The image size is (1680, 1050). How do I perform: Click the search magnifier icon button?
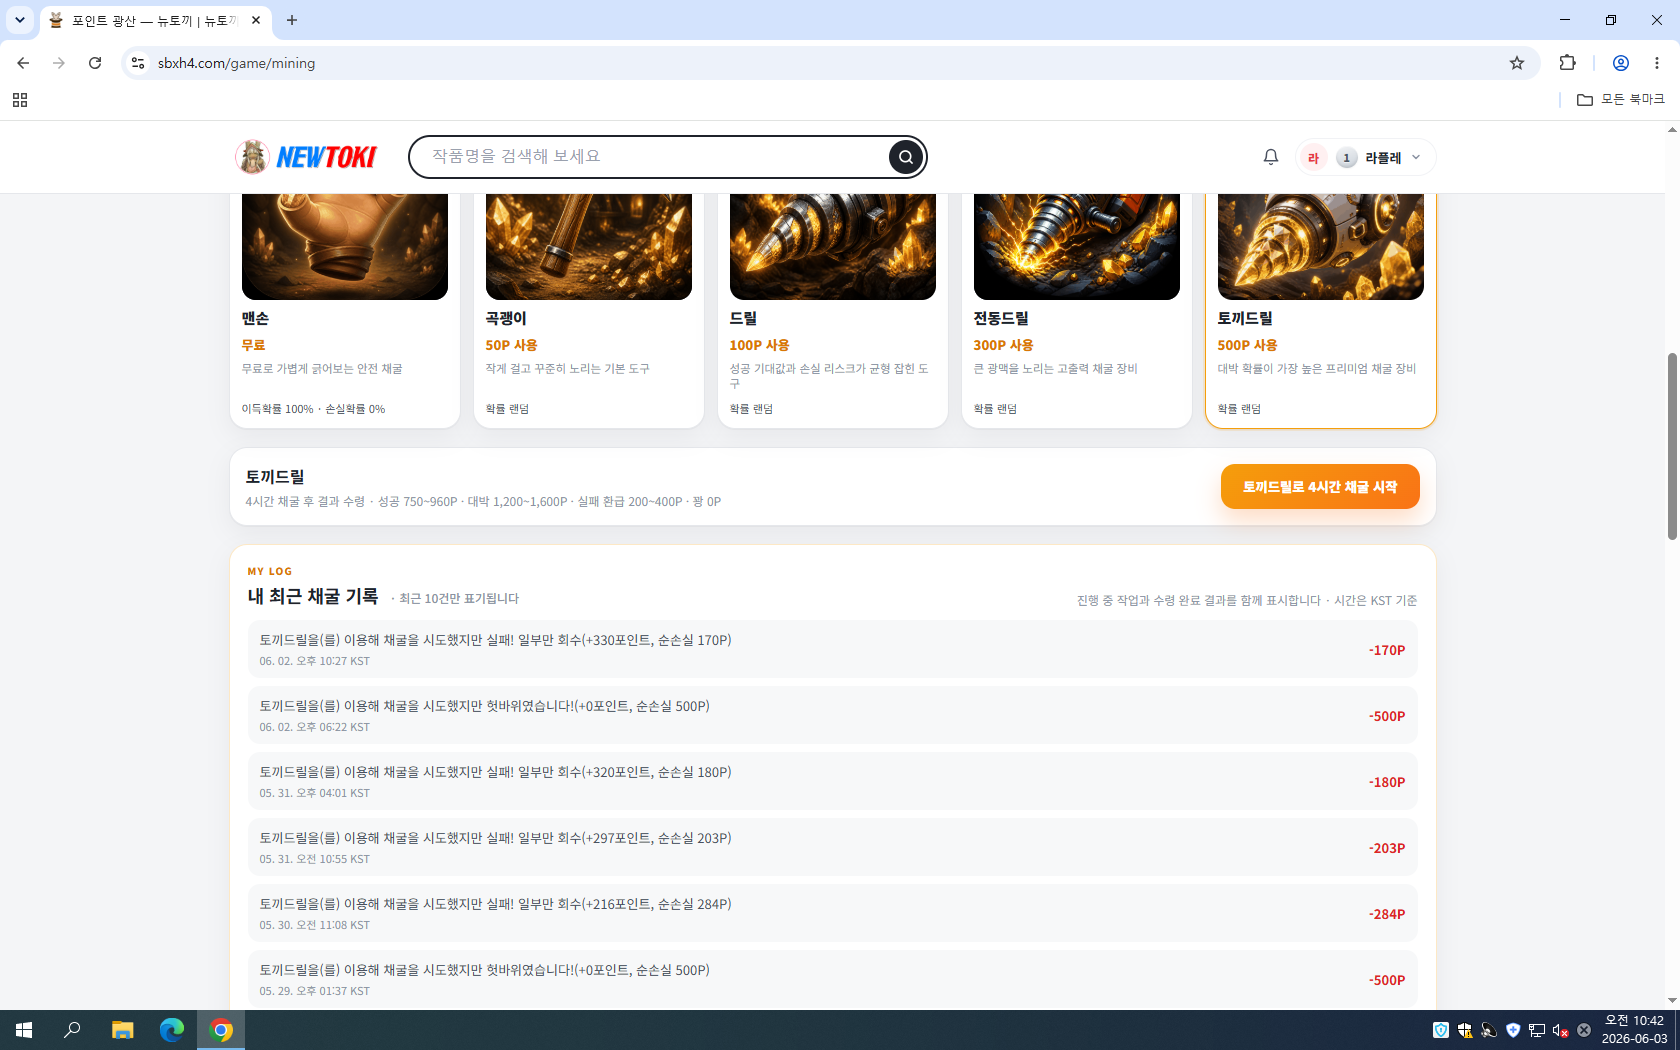(x=905, y=157)
